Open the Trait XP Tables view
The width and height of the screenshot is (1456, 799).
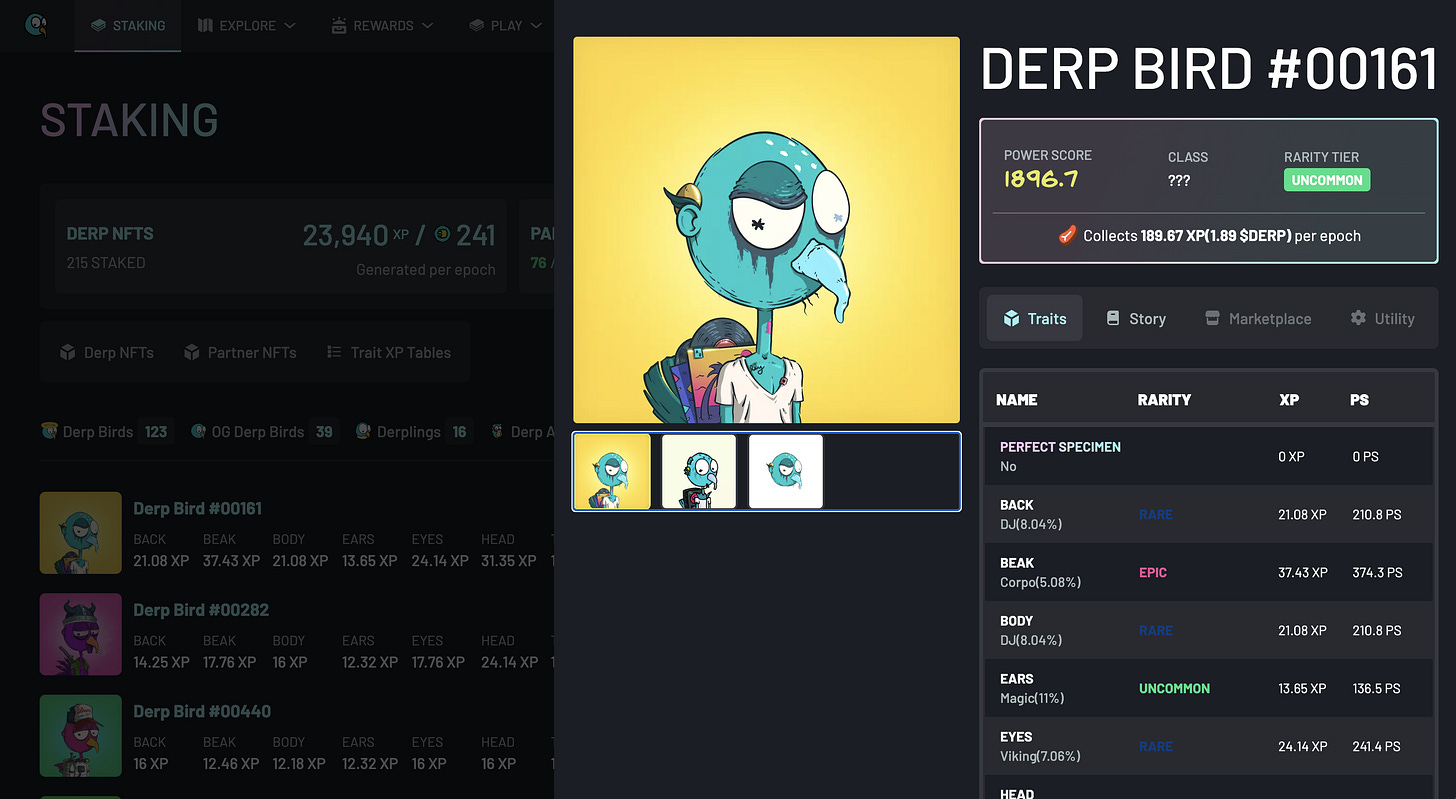point(389,353)
